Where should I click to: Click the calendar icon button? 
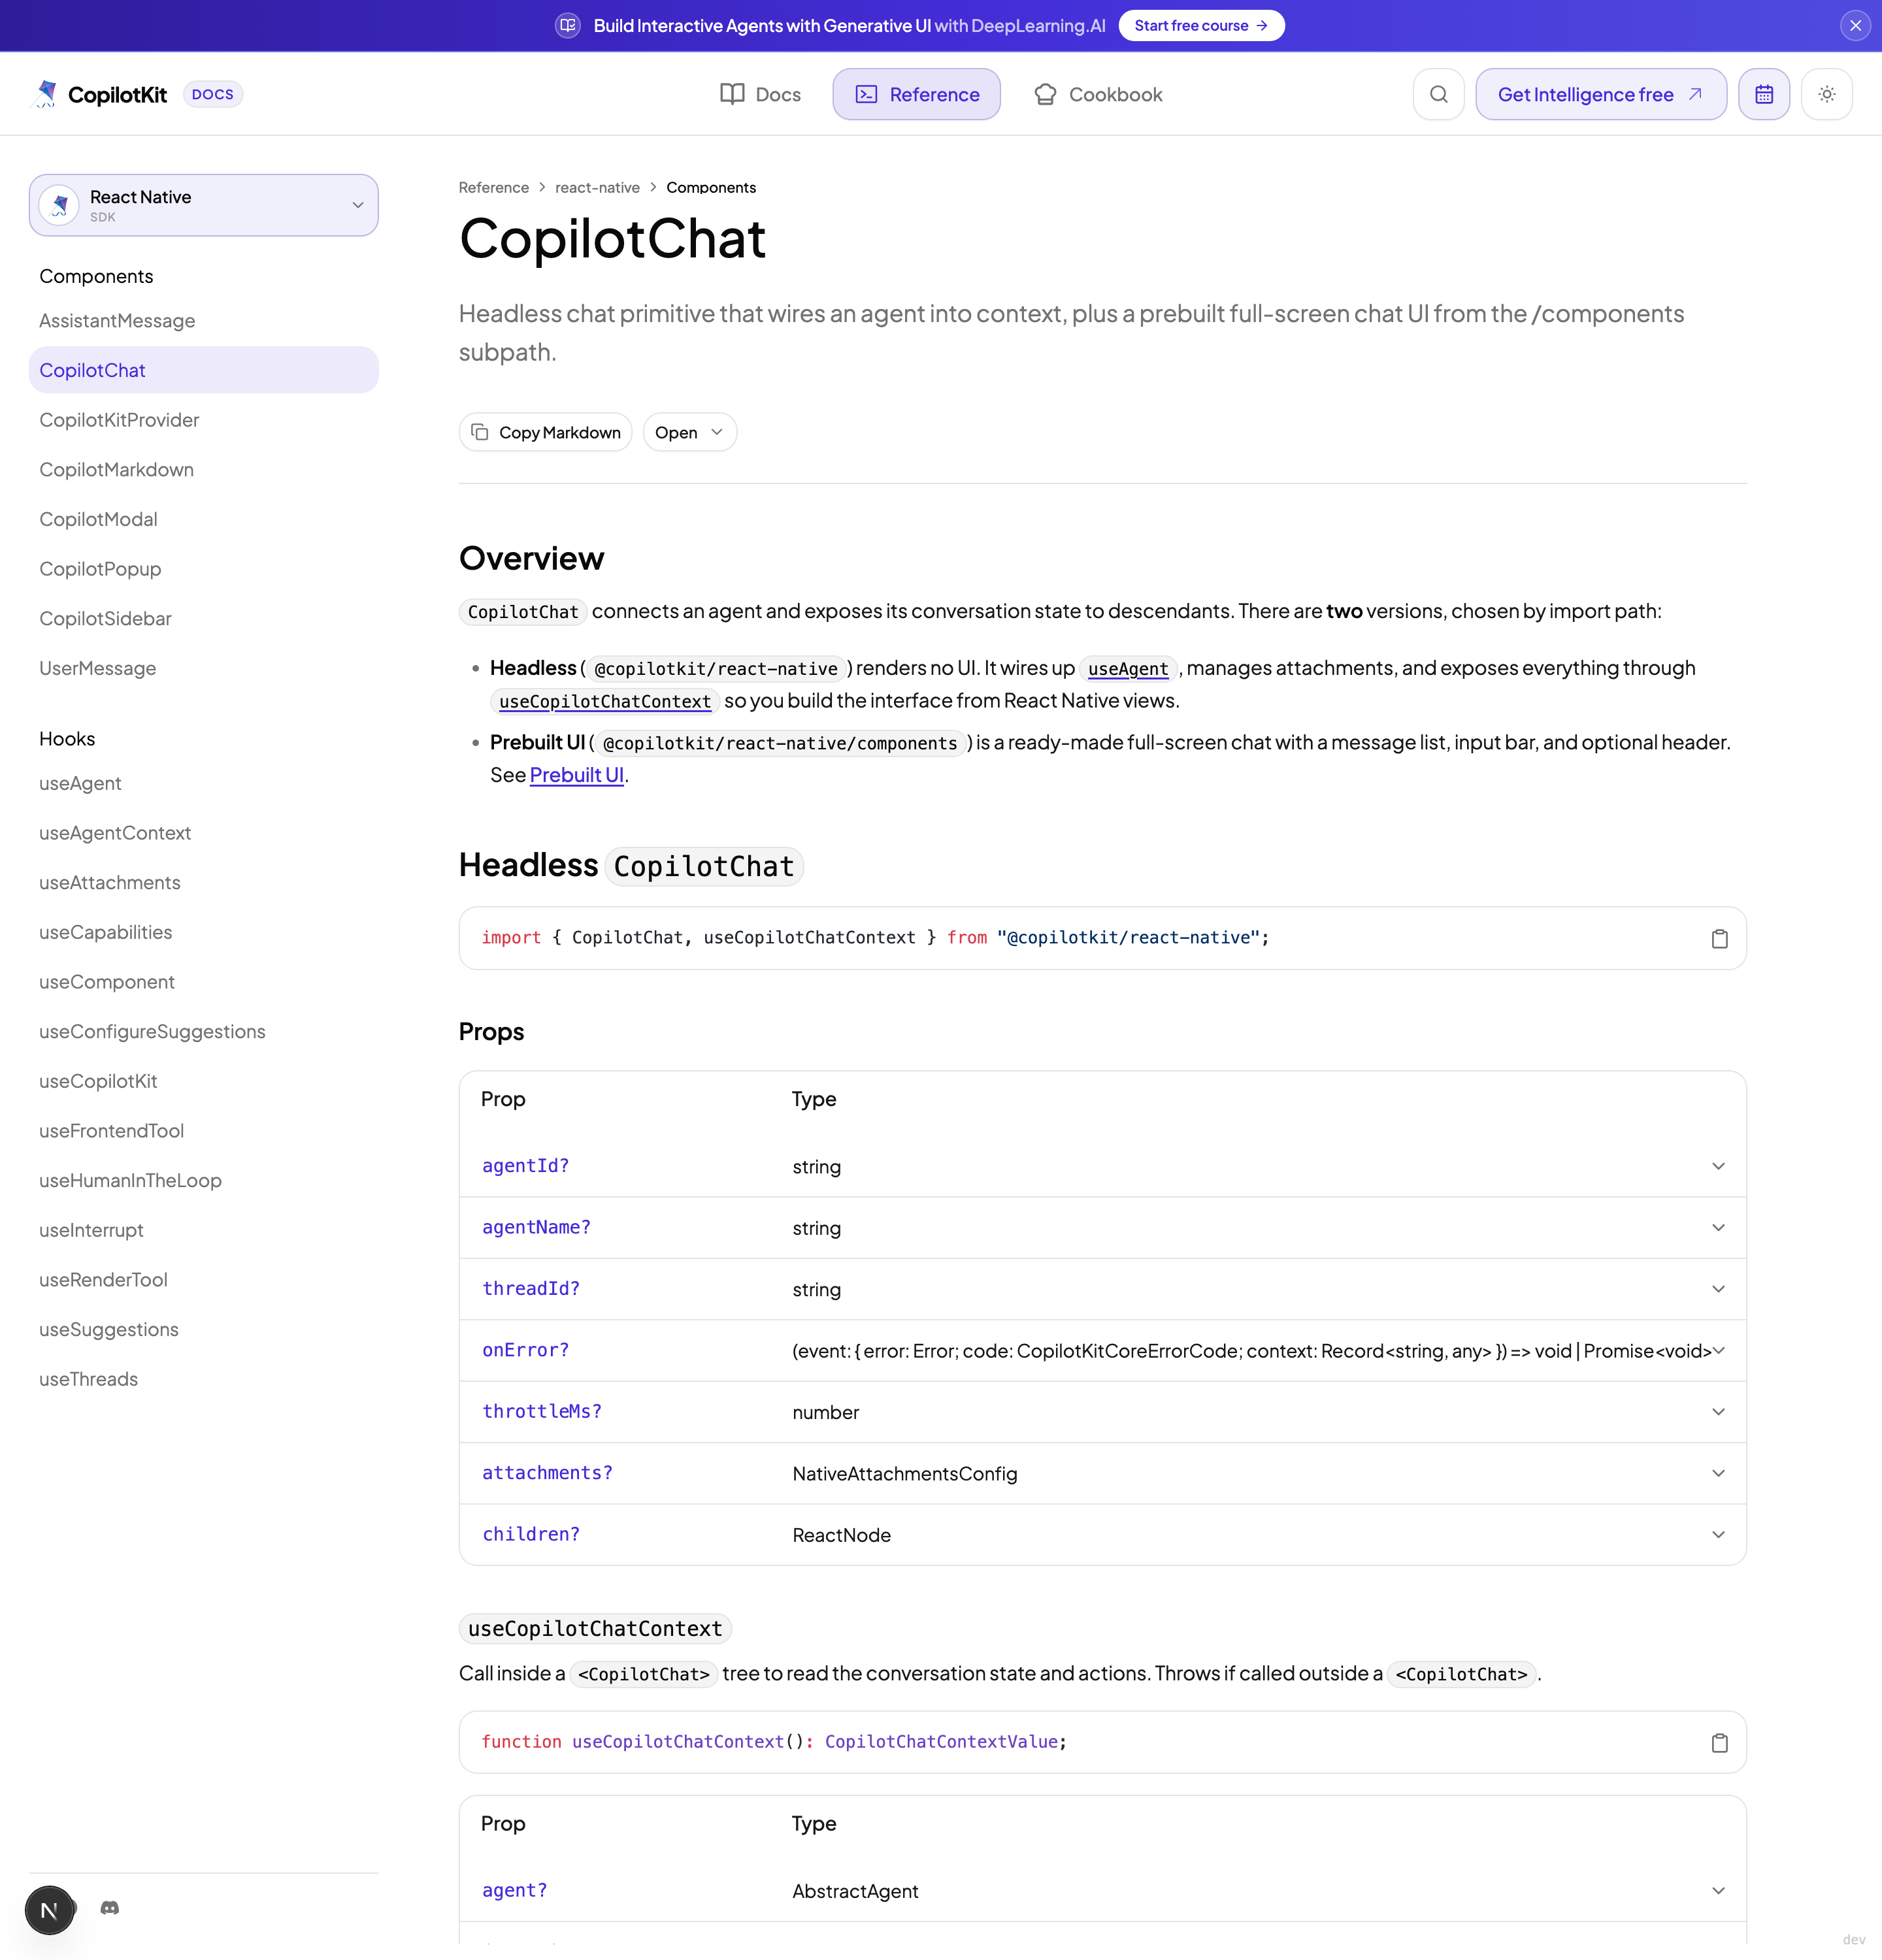(1764, 94)
